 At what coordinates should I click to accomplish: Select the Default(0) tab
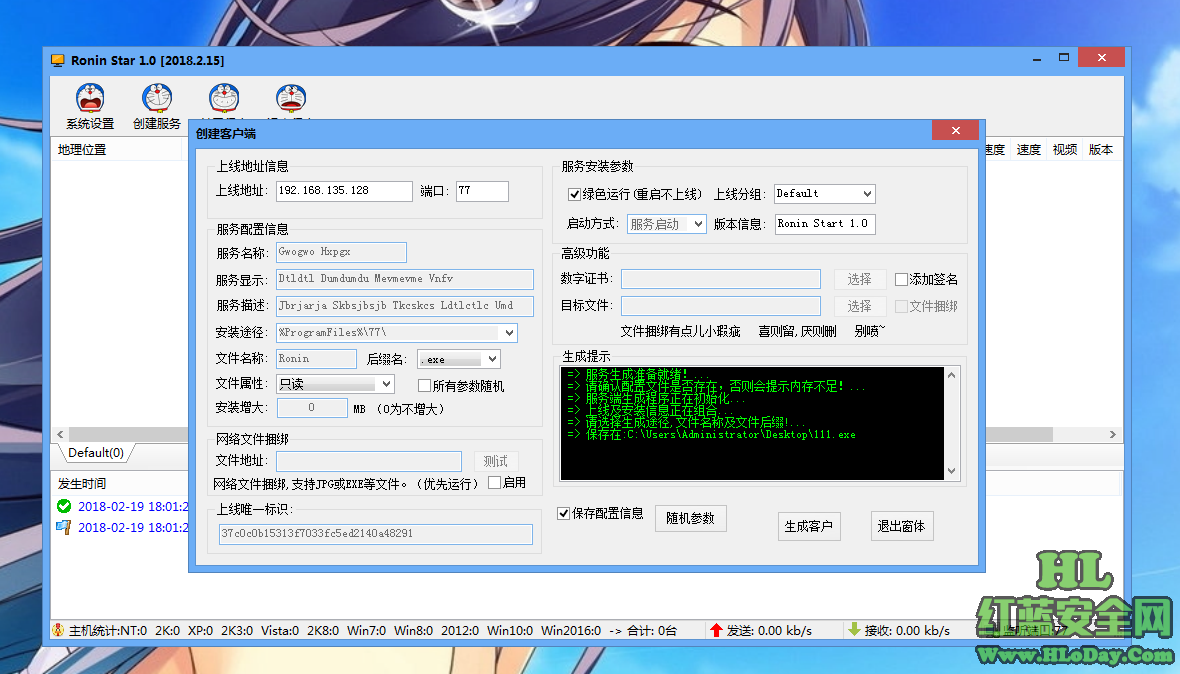96,453
